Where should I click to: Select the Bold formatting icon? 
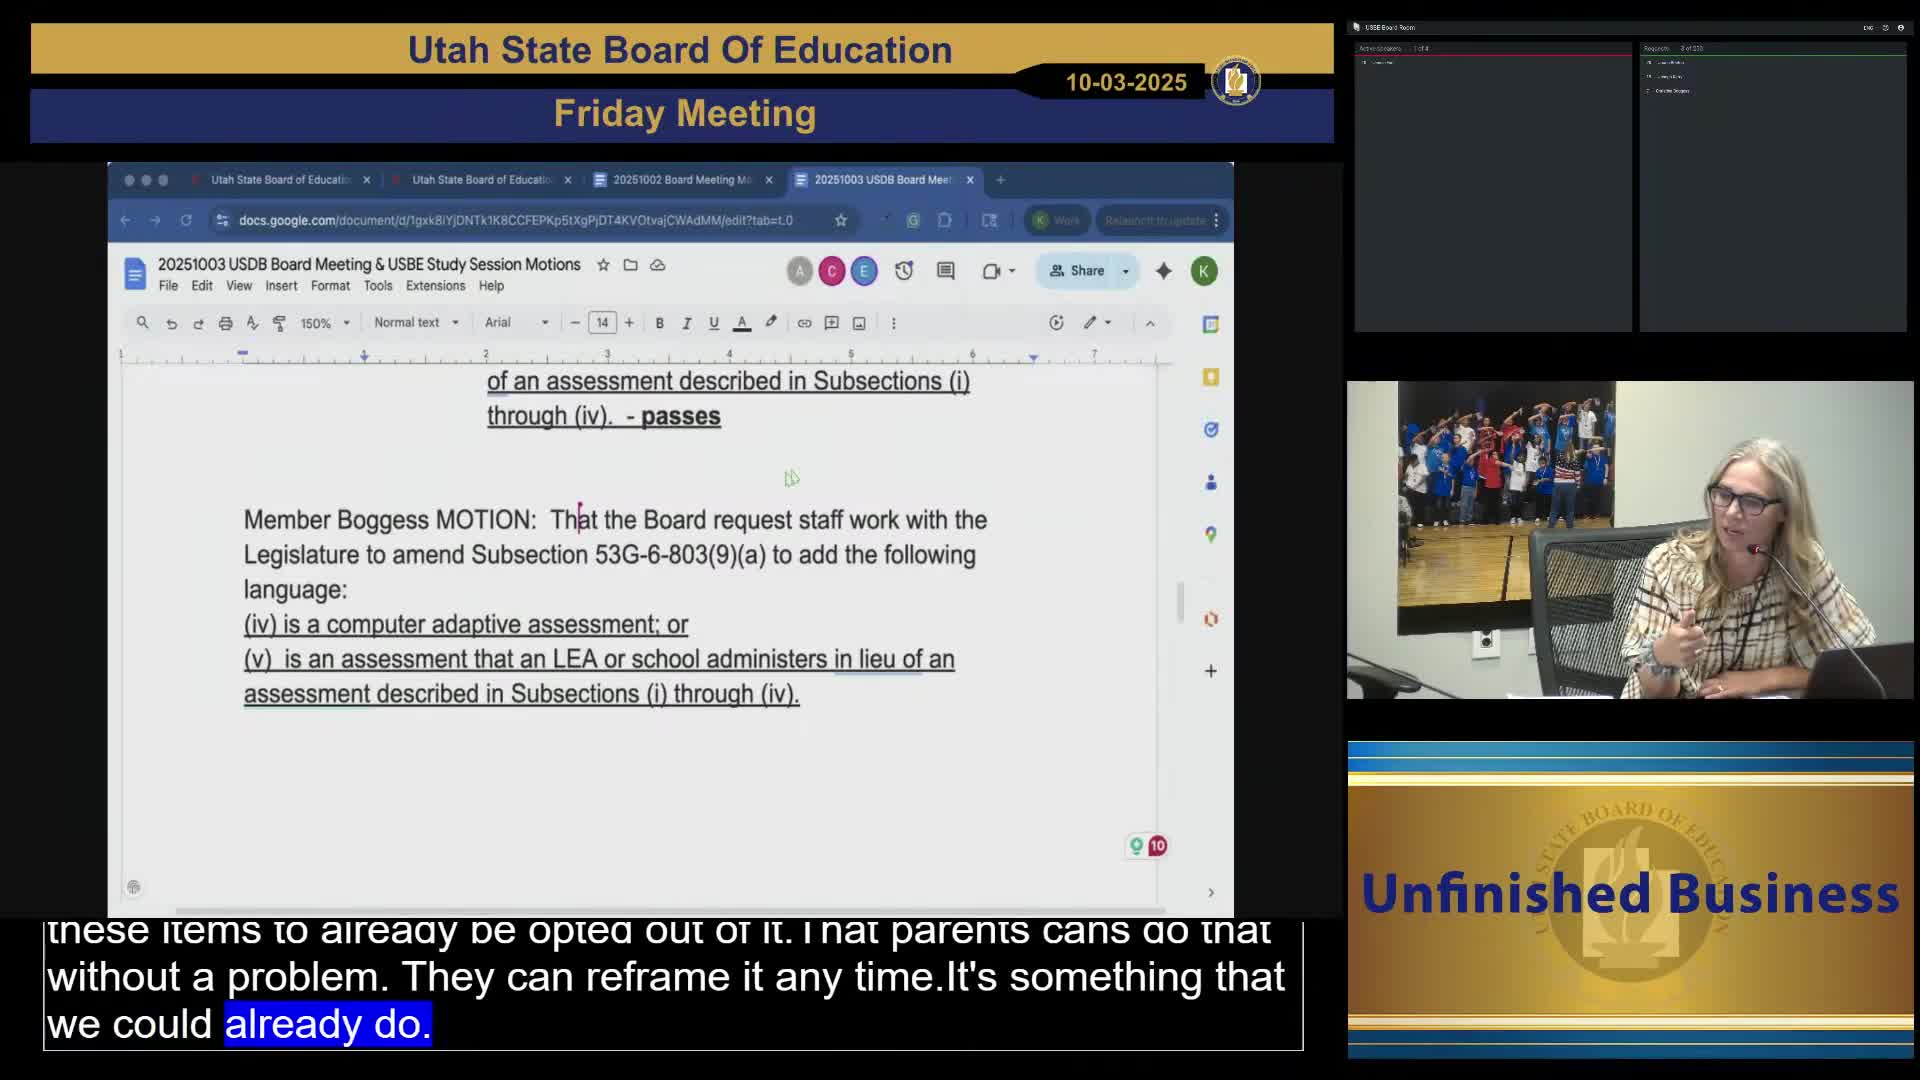click(x=659, y=322)
